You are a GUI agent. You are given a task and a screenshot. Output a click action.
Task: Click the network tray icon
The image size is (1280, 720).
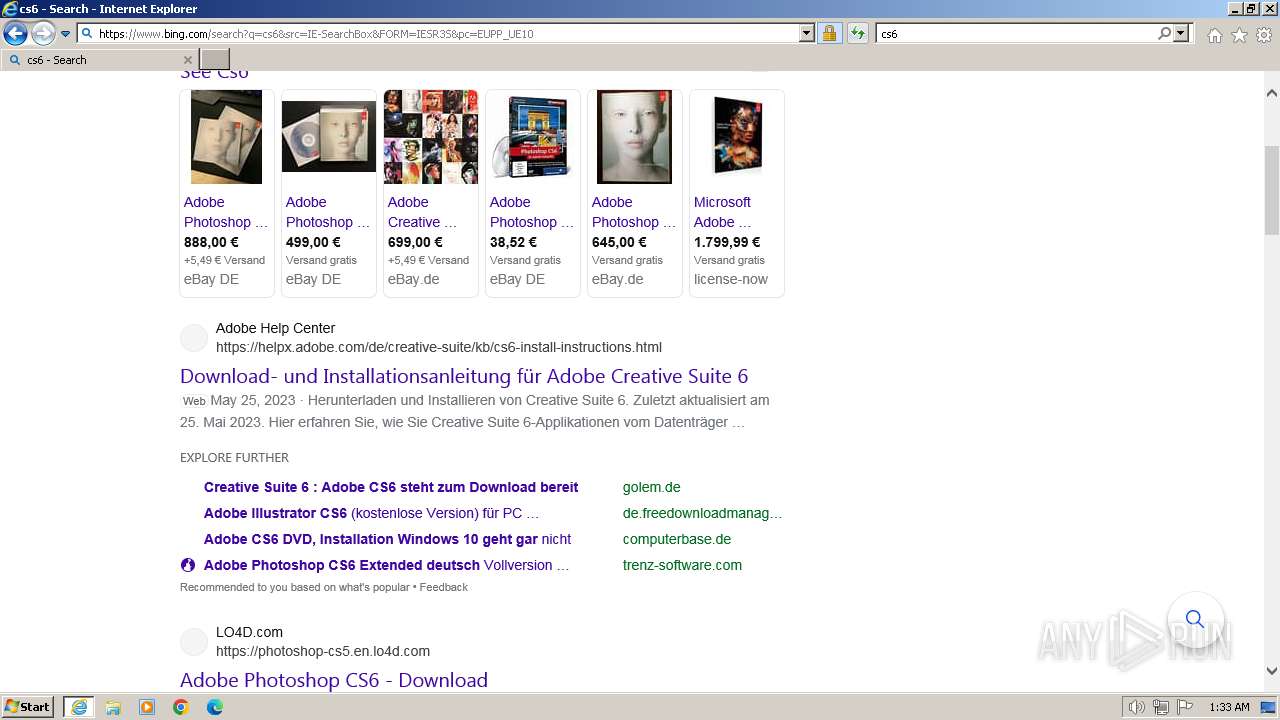1161,707
